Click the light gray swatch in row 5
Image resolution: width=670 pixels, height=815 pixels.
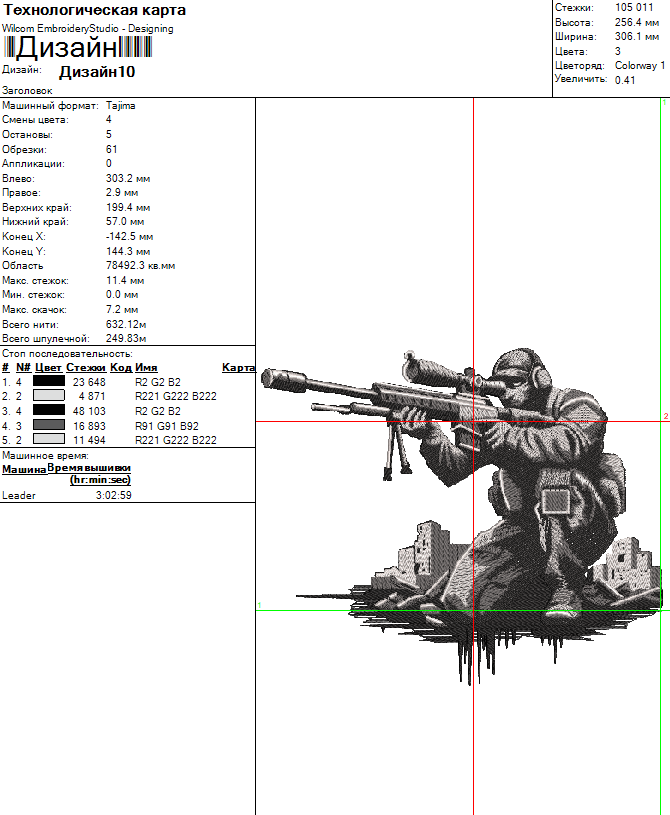(49, 439)
